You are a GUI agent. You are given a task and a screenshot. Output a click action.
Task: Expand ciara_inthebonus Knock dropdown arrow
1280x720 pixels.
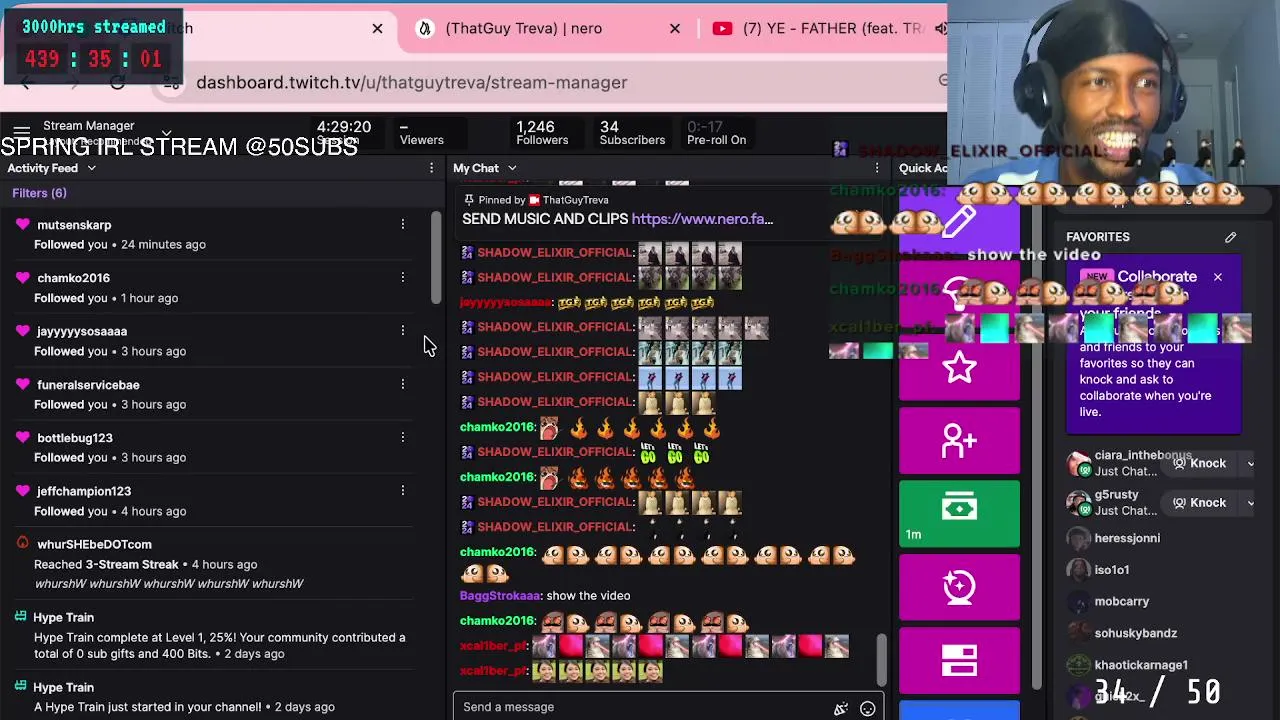pyautogui.click(x=1250, y=463)
